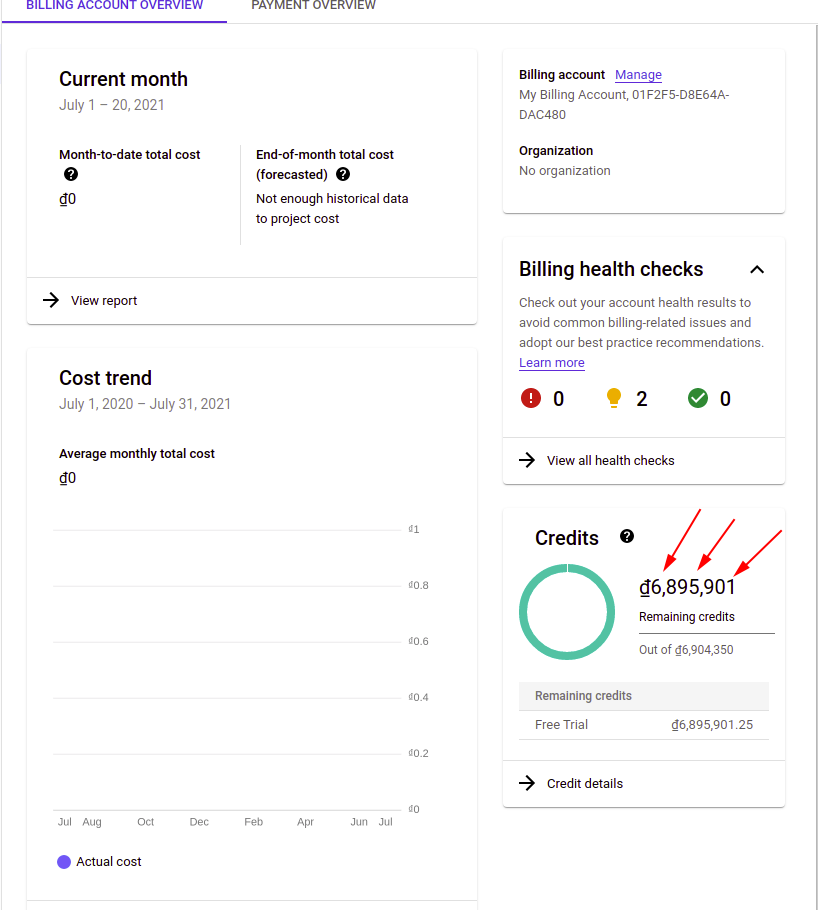Screen dimensions: 818x910
Task: Click arrow icon beside View all health checks
Action: [x=527, y=460]
